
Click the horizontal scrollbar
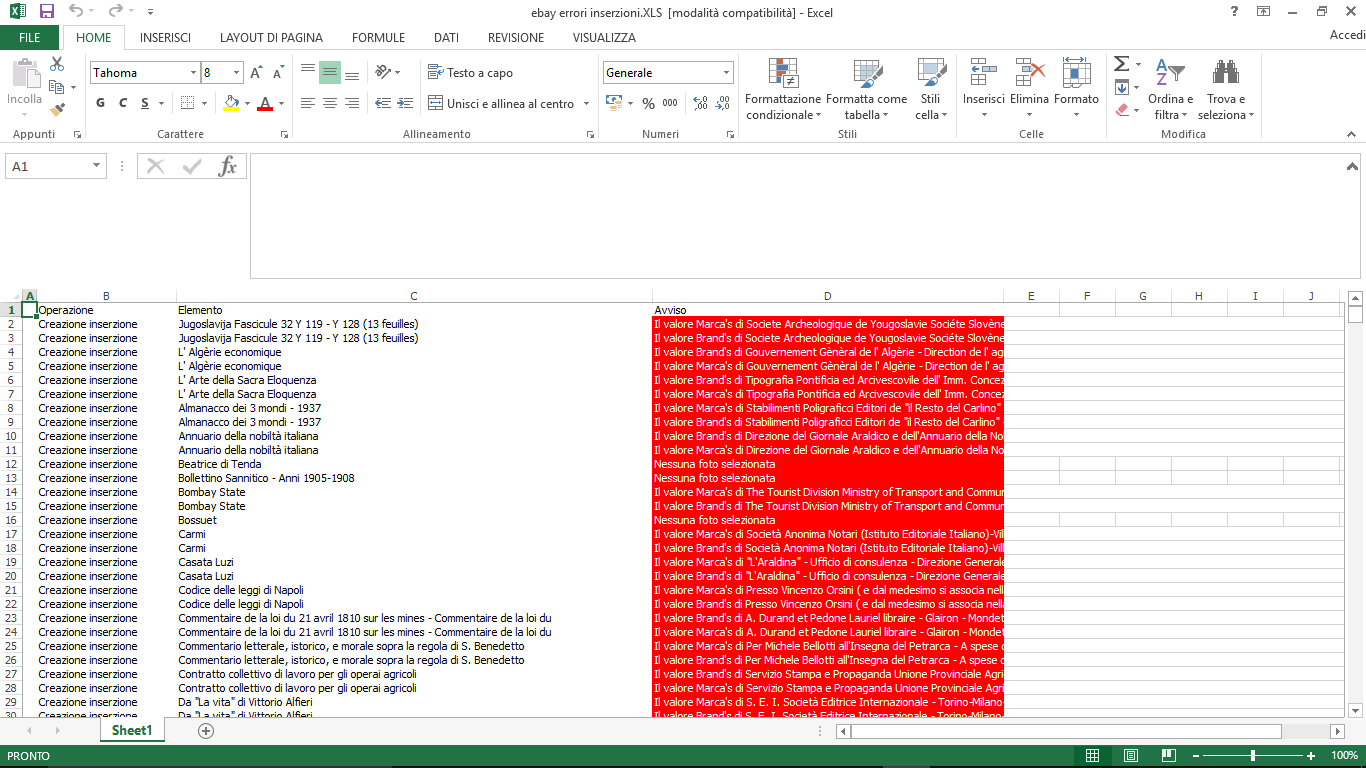pyautogui.click(x=1066, y=731)
